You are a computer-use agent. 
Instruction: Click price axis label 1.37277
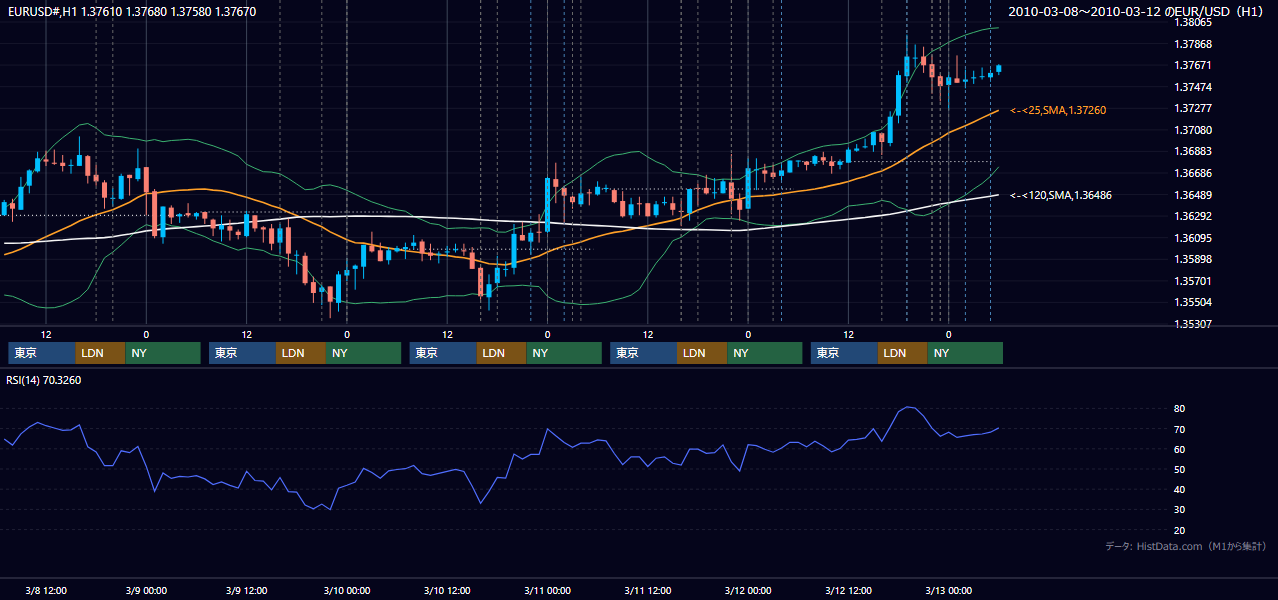click(1192, 108)
